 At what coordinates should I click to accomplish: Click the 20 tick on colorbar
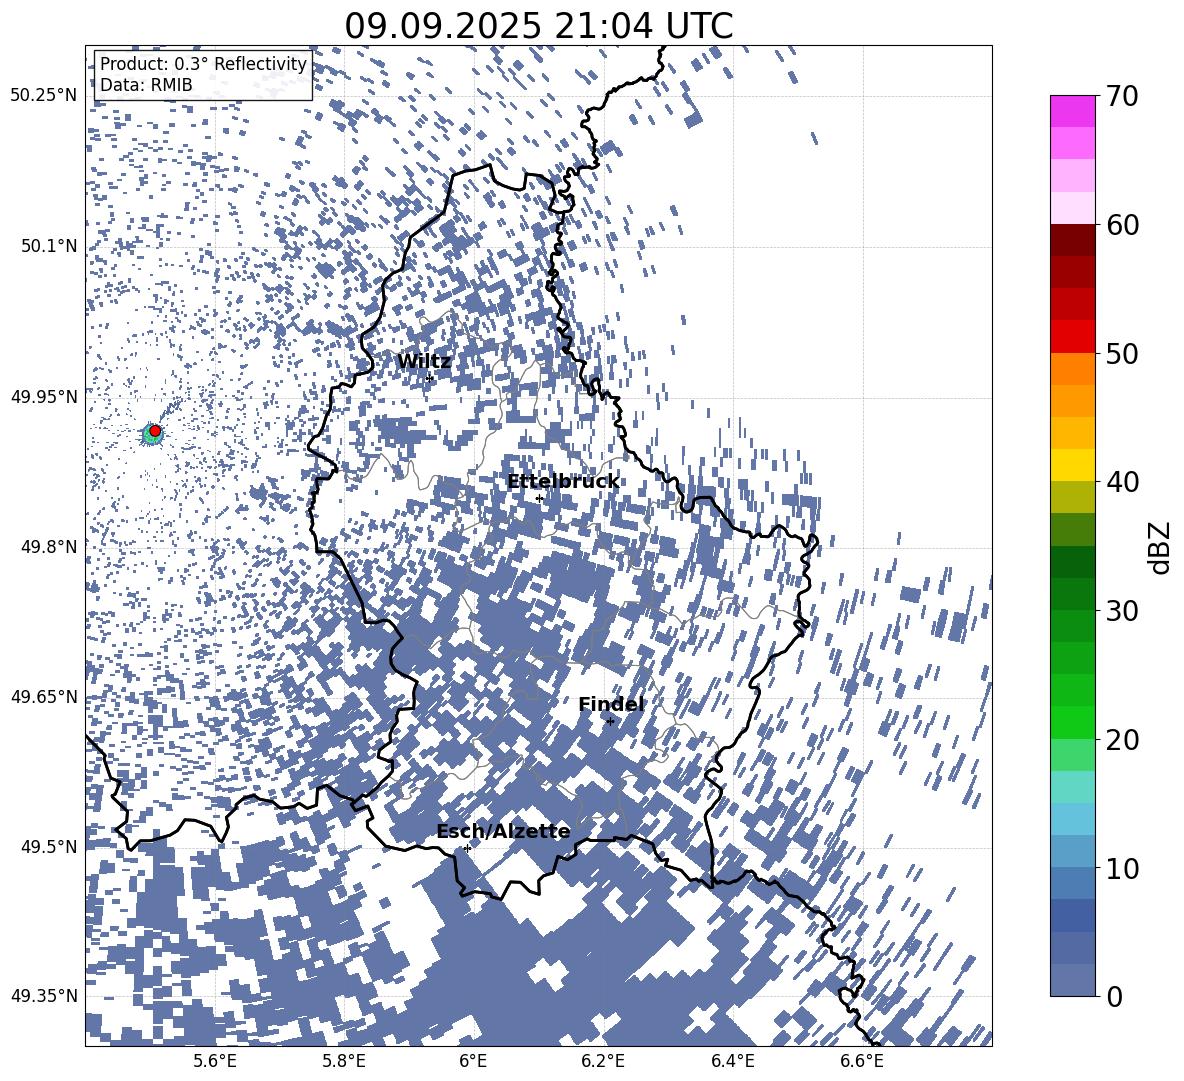tap(1122, 739)
